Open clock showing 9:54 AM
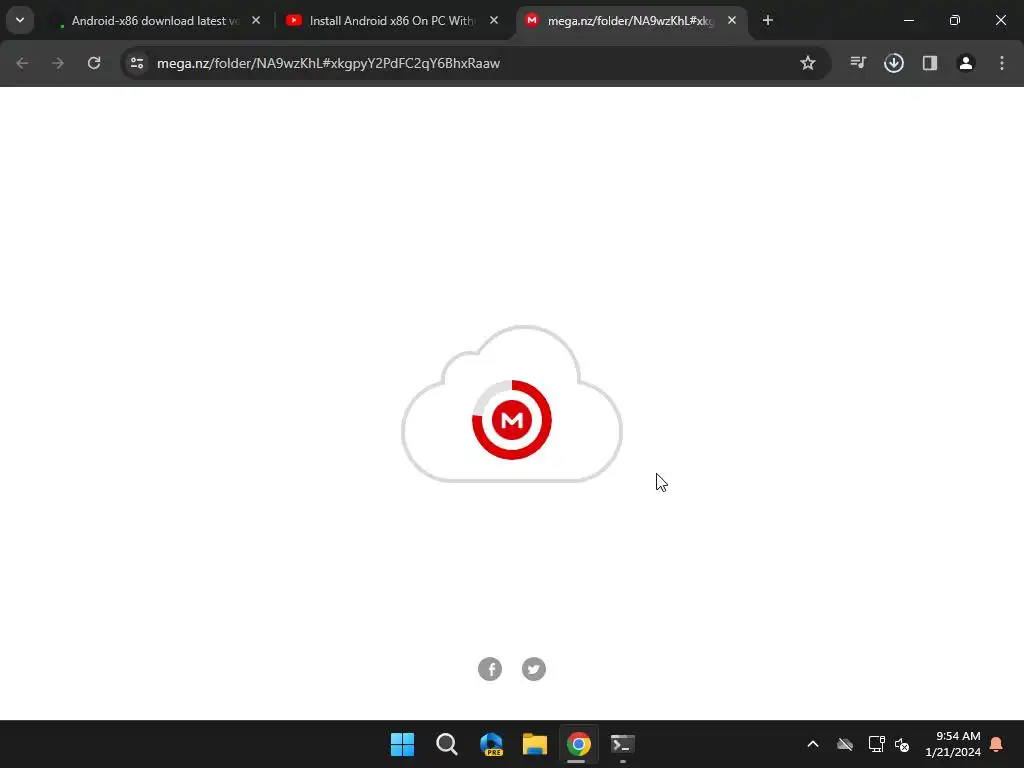The image size is (1024, 768). (953, 744)
